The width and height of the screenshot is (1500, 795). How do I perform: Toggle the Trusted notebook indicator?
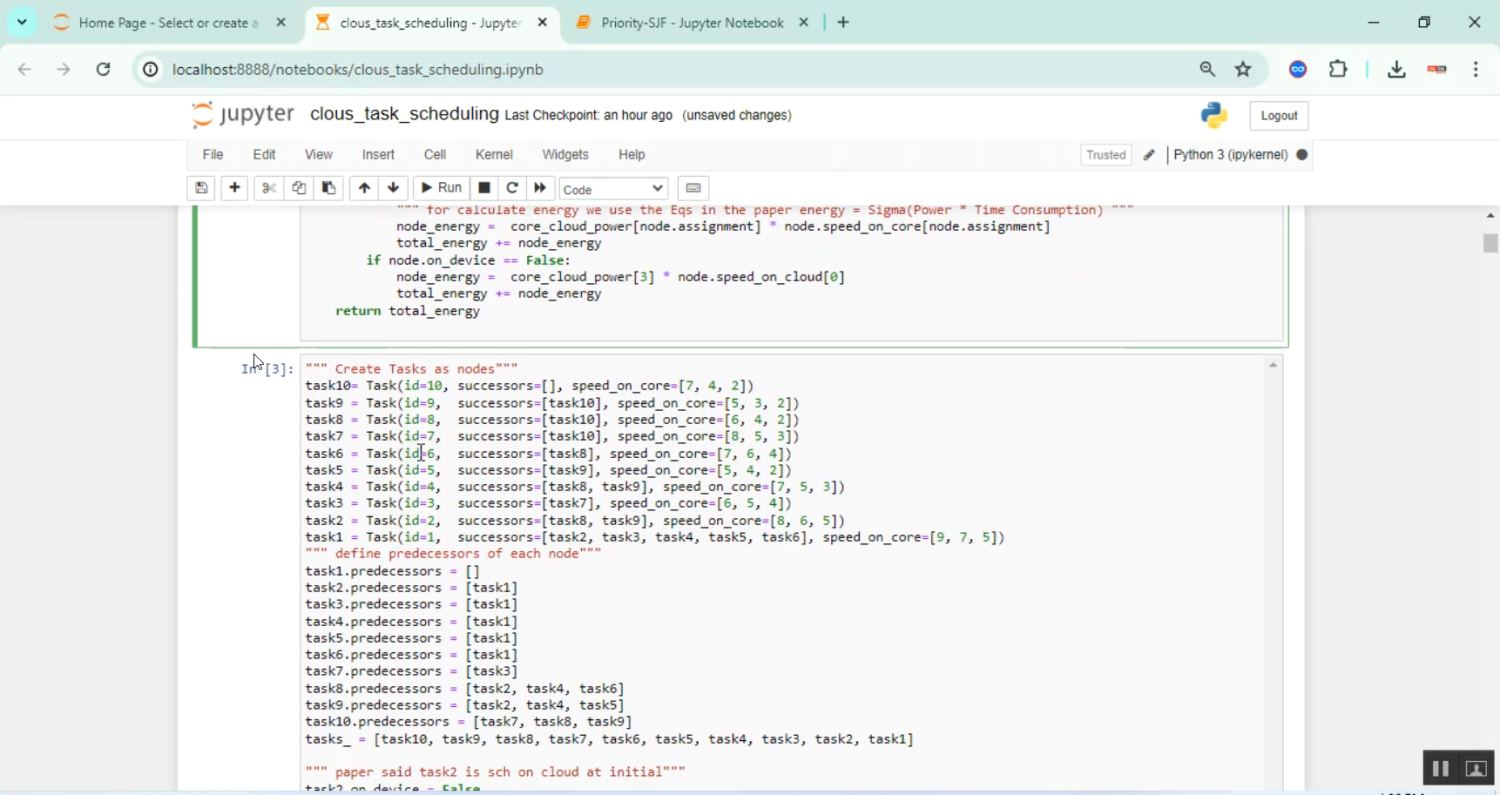click(1105, 155)
